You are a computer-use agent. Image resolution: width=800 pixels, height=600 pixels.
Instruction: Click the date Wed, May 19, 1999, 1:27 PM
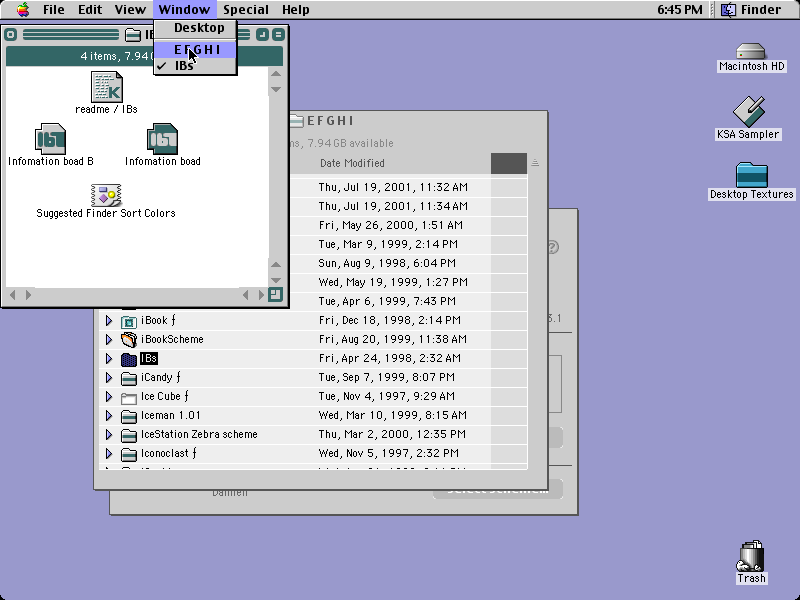coord(393,282)
